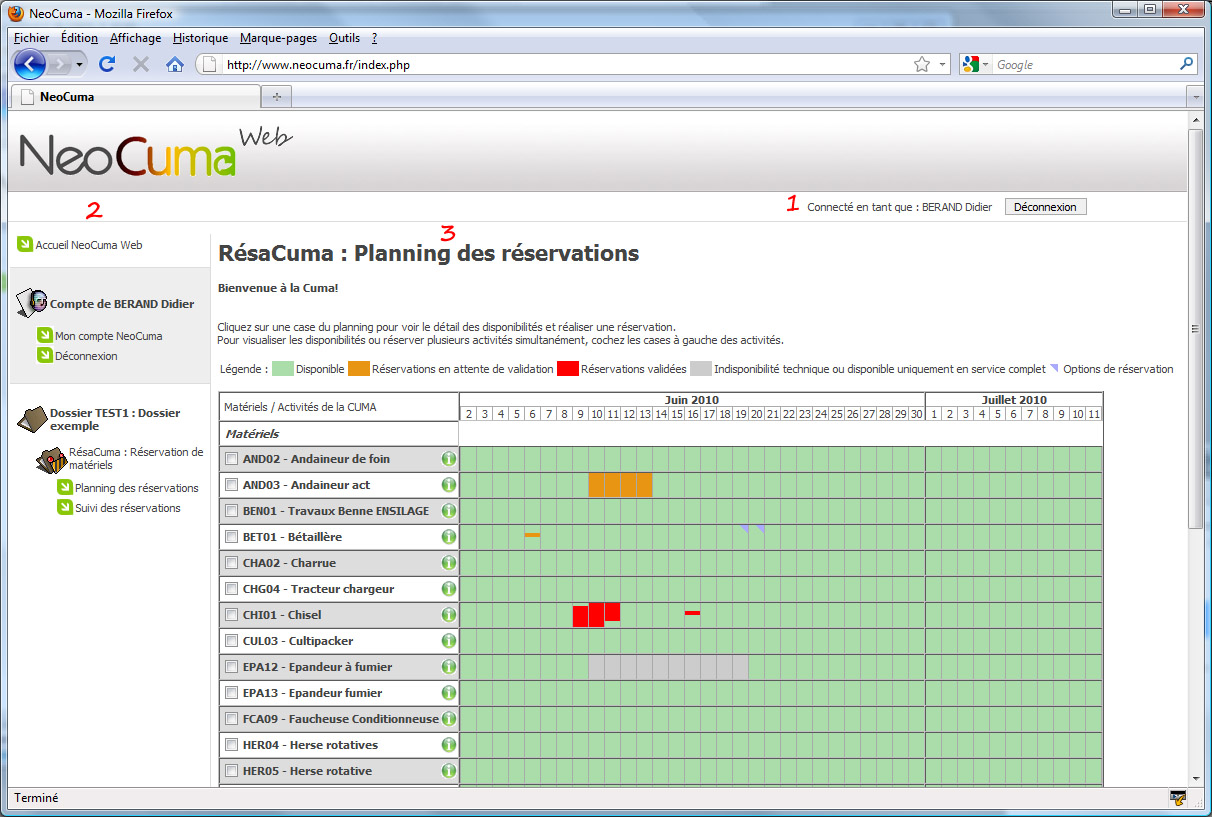The height and width of the screenshot is (817, 1212).
Task: Enable CHI01 Chisel checkbox
Action: coord(232,615)
